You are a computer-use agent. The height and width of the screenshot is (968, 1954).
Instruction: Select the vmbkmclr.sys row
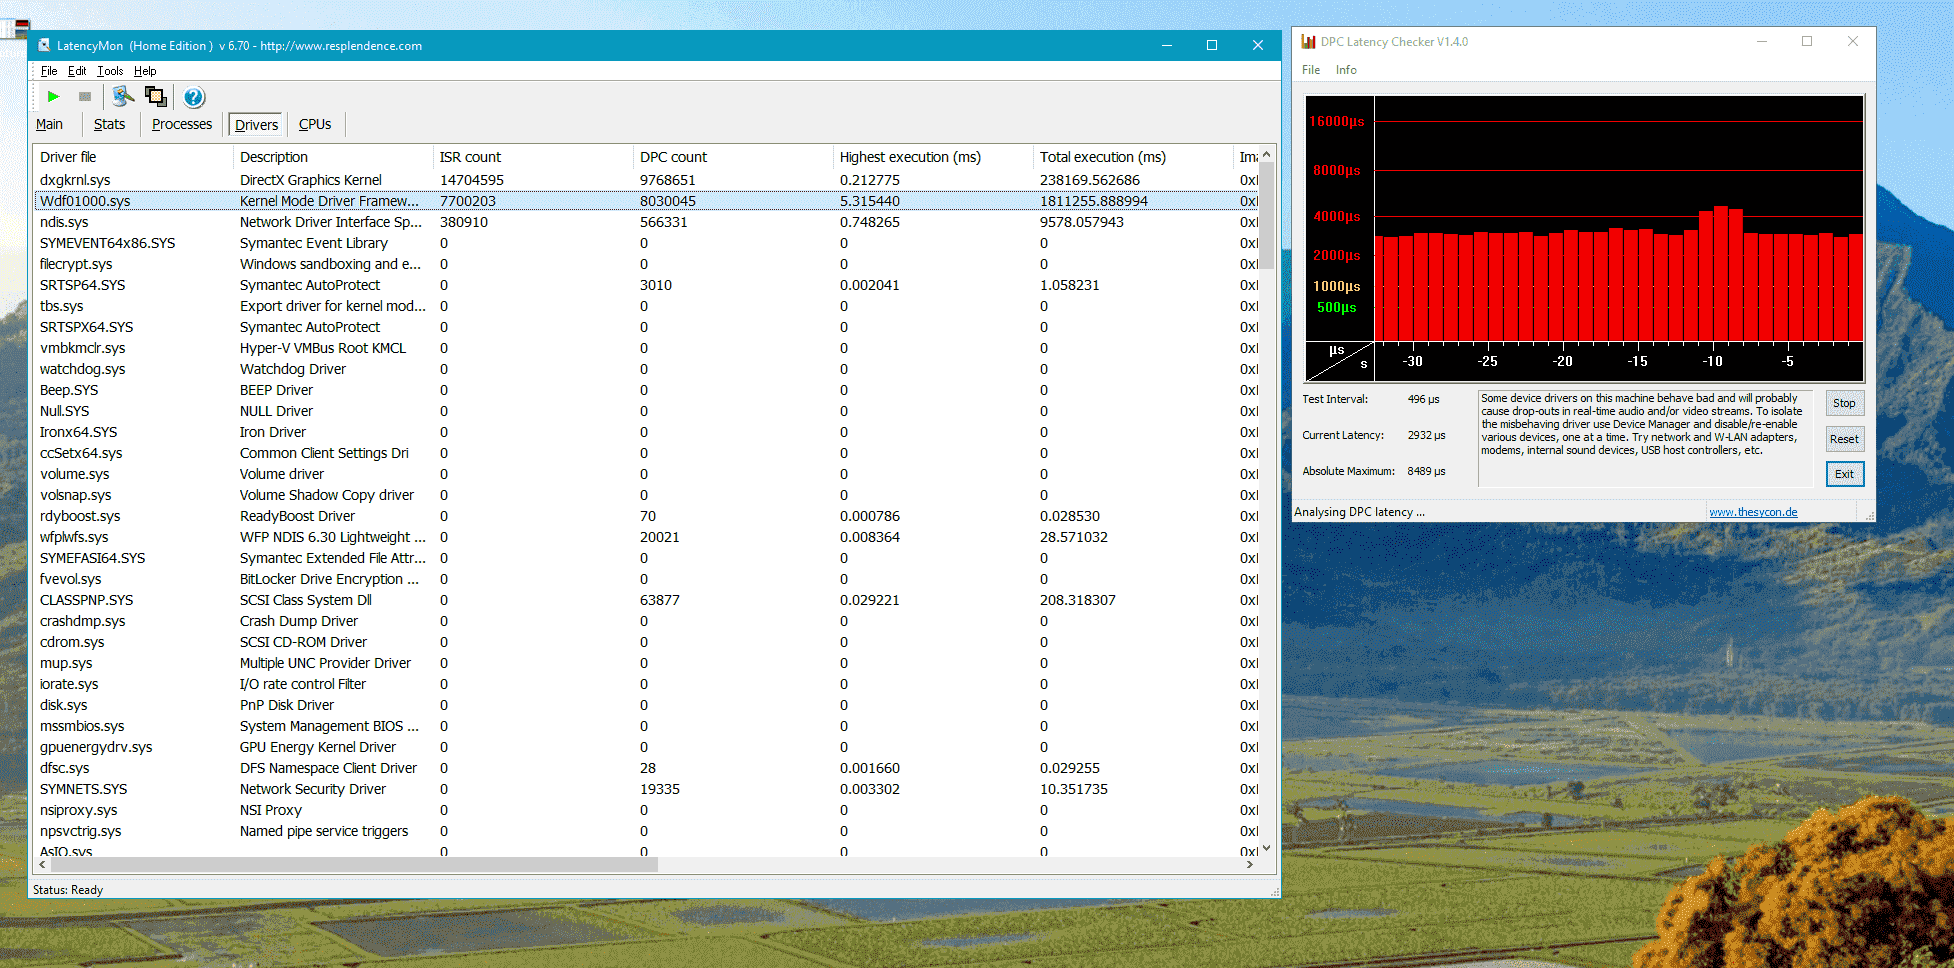[646, 348]
